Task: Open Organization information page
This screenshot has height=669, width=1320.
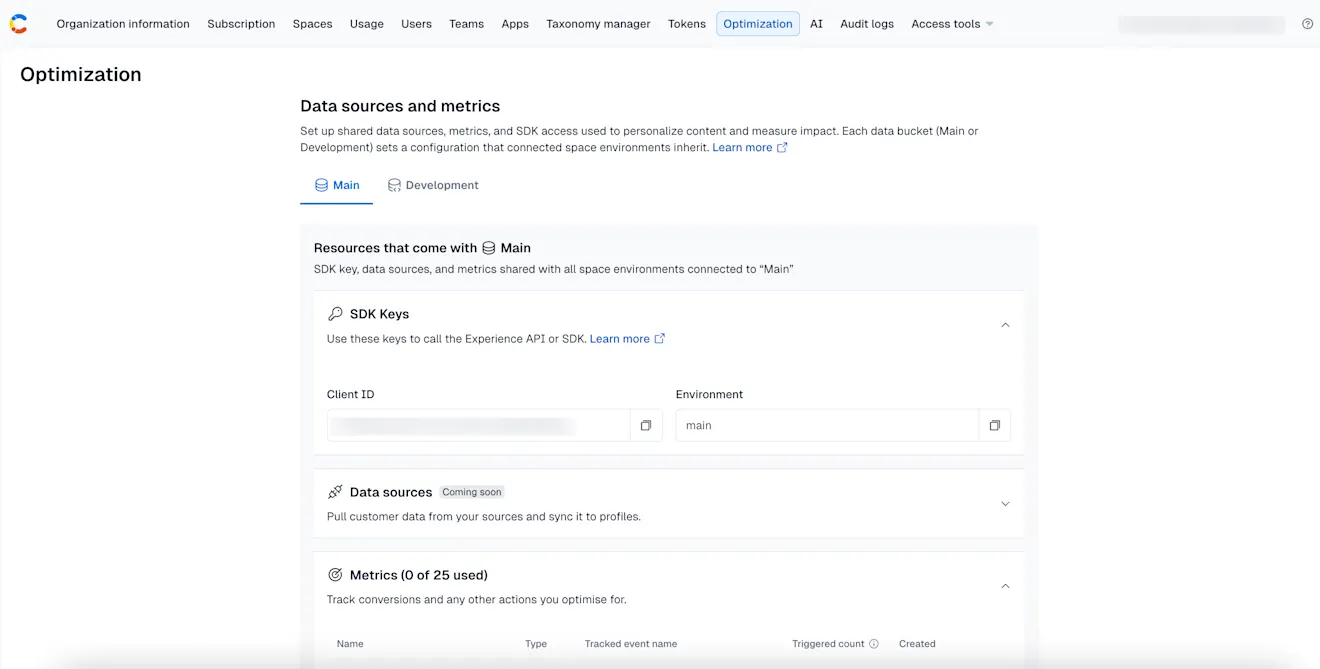Action: 123,24
